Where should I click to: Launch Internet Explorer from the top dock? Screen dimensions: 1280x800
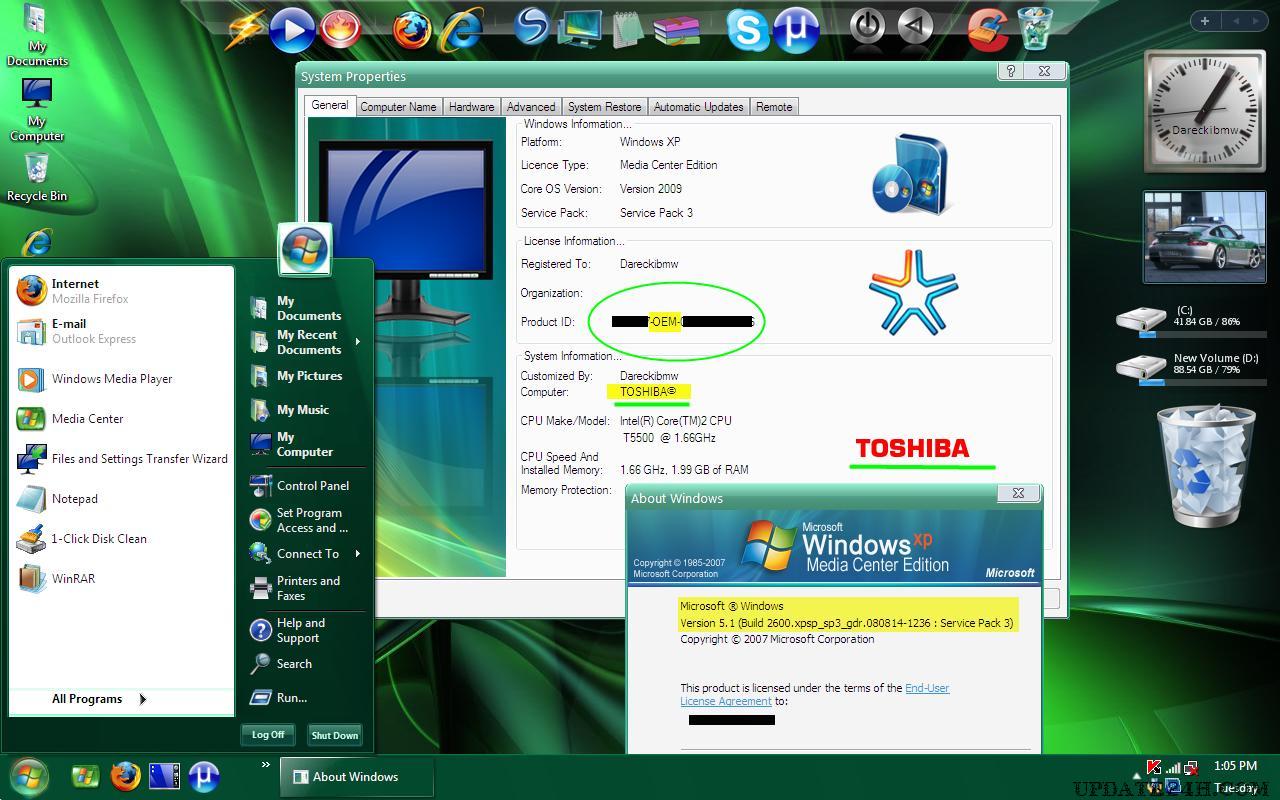[x=462, y=30]
